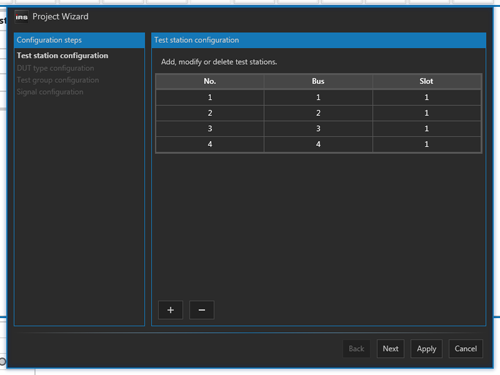The height and width of the screenshot is (375, 500).
Task: Click the No. column header
Action: click(x=210, y=81)
